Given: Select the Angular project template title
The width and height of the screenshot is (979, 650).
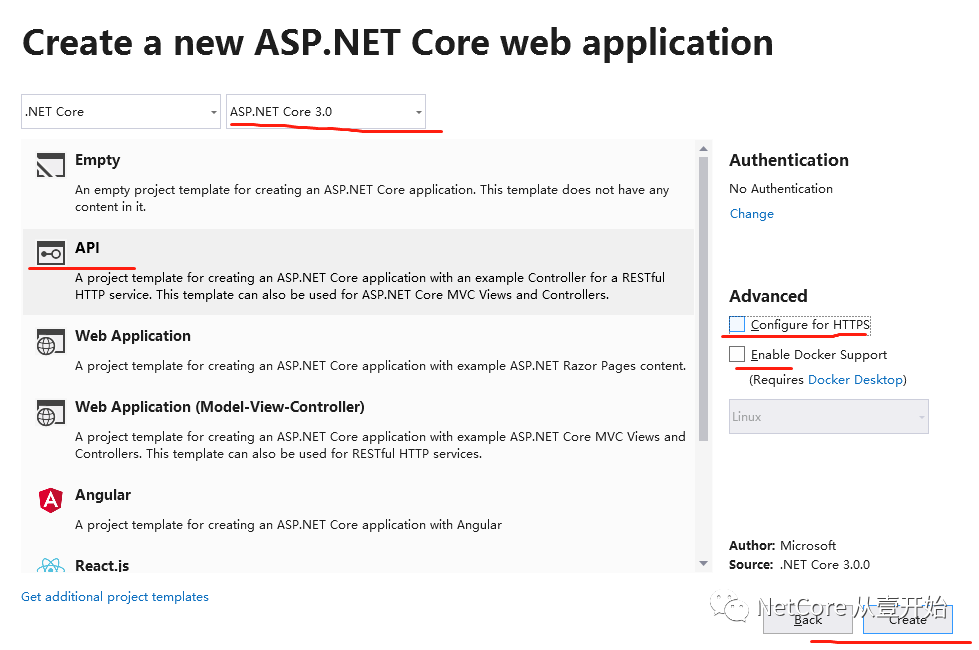Looking at the screenshot, I should click(x=102, y=495).
